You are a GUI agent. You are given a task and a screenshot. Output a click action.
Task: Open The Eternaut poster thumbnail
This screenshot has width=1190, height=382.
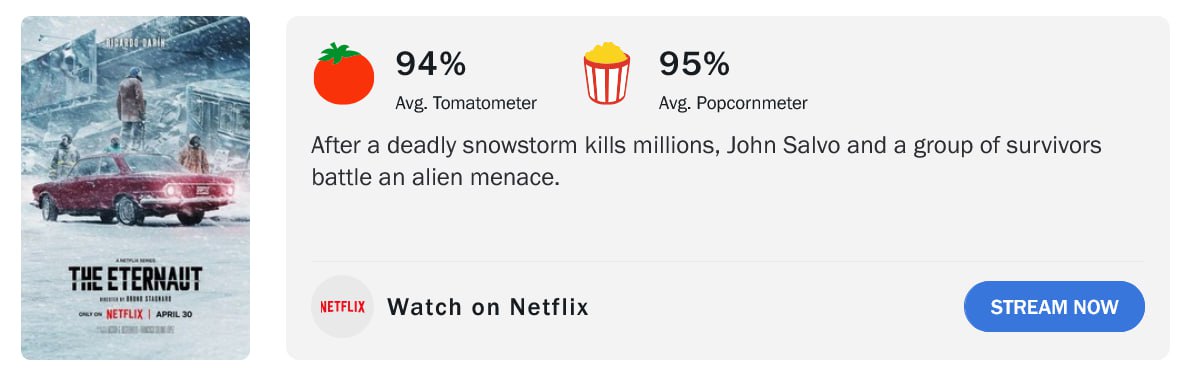click(135, 188)
